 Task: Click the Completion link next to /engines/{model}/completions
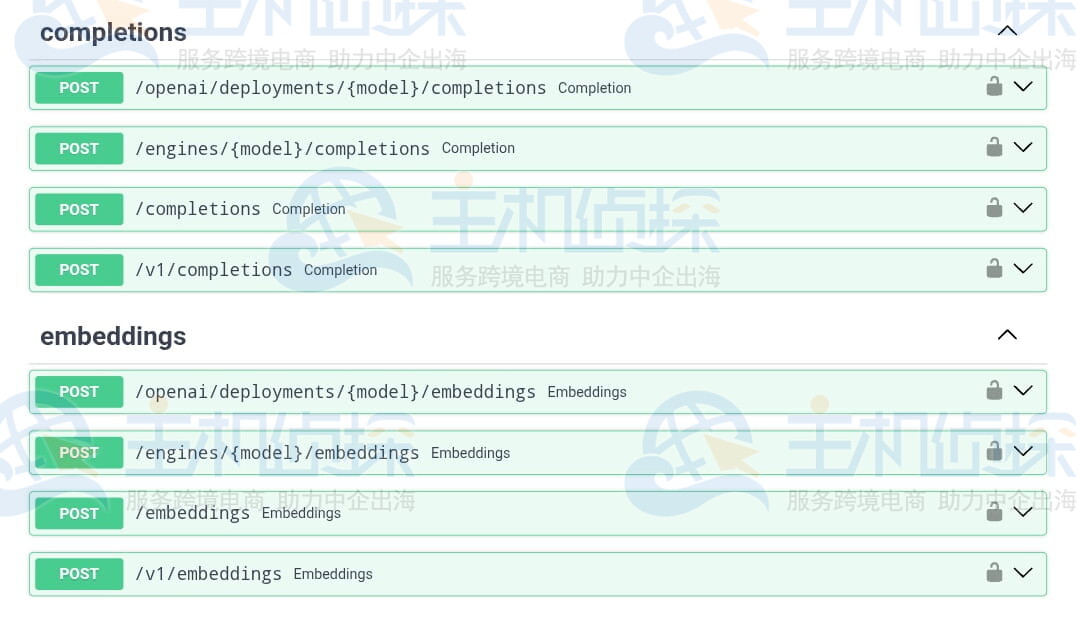point(478,147)
